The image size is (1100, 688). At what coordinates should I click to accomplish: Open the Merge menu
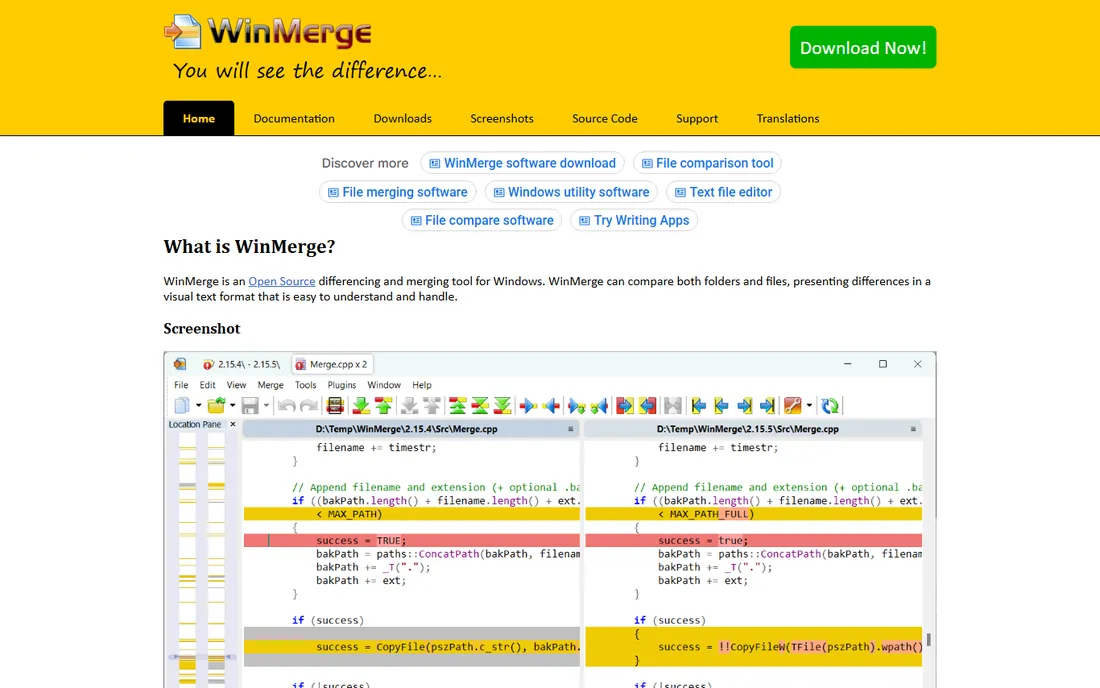coord(270,385)
